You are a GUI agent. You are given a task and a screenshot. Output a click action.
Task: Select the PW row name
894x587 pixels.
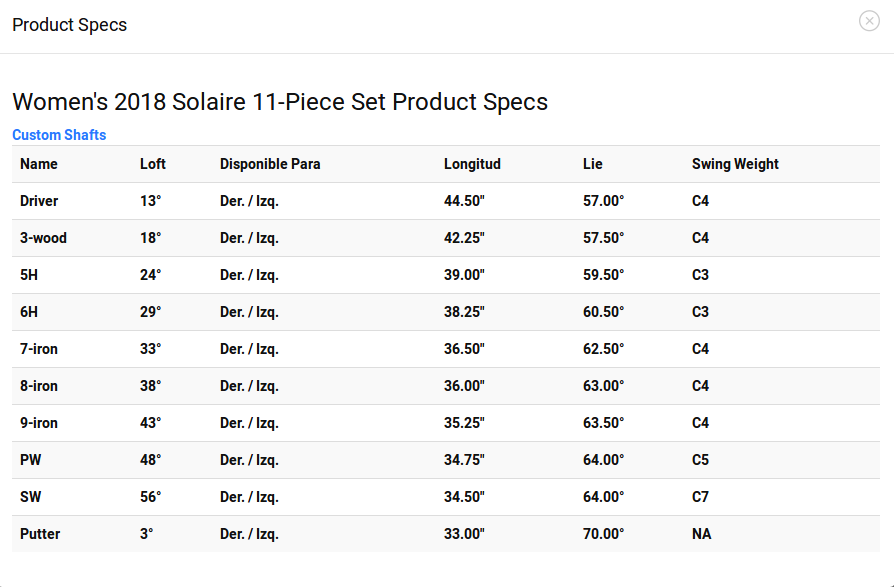point(30,460)
